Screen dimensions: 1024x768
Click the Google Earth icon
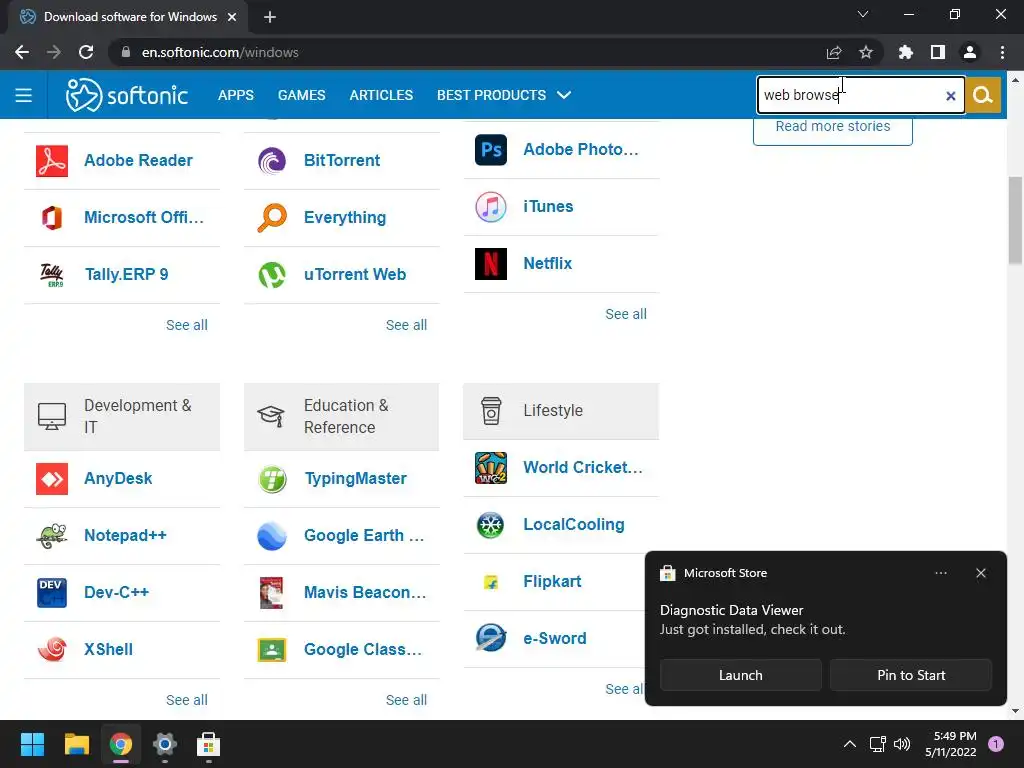coord(272,536)
